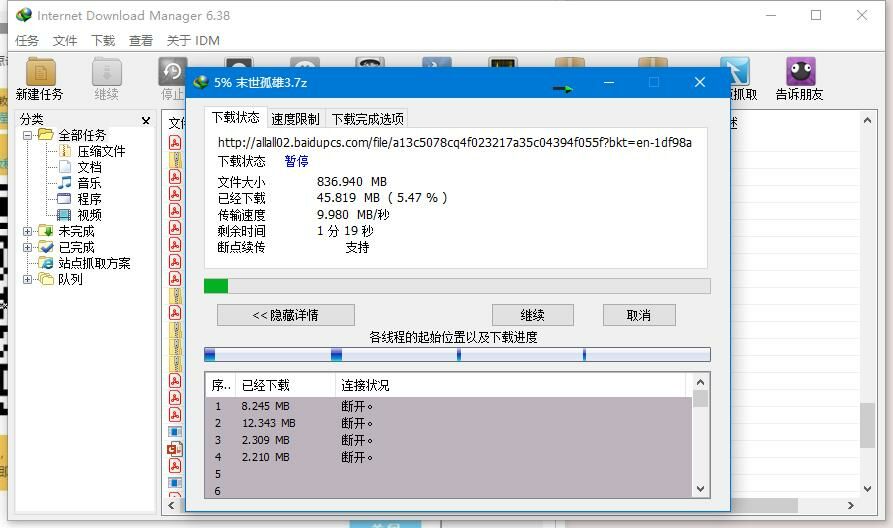Image resolution: width=893 pixels, height=528 pixels.
Task: Click the 告诉朋友 toolbar icon
Action: pos(799,79)
